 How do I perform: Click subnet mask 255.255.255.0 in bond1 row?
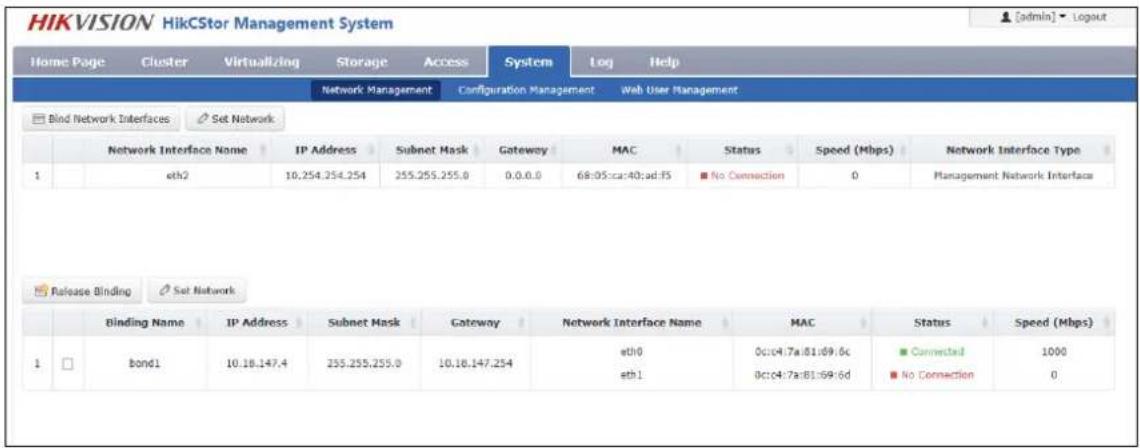[364, 363]
